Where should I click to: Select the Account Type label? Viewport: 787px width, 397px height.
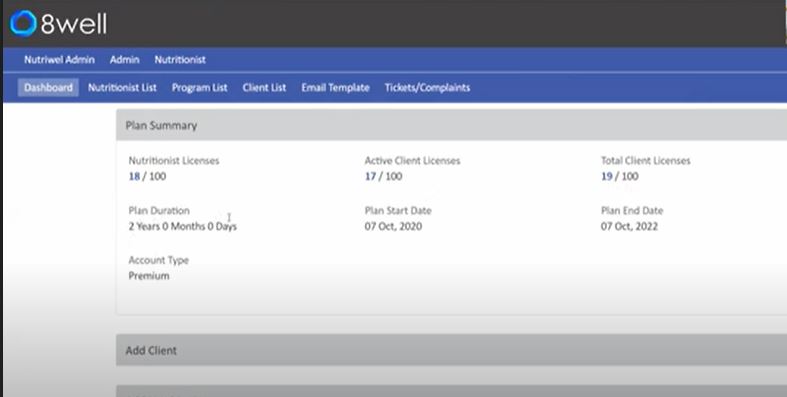pyautogui.click(x=159, y=260)
